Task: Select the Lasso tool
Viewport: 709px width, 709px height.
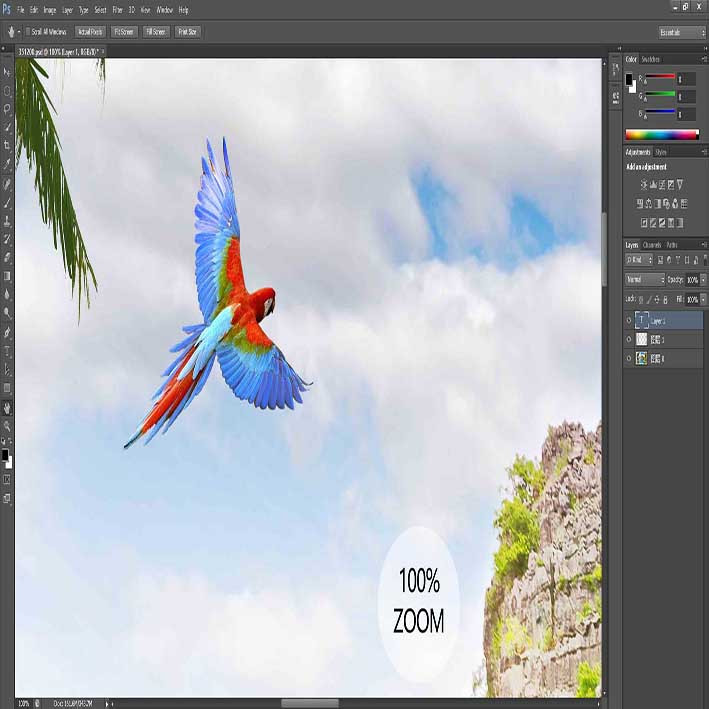Action: 7,109
